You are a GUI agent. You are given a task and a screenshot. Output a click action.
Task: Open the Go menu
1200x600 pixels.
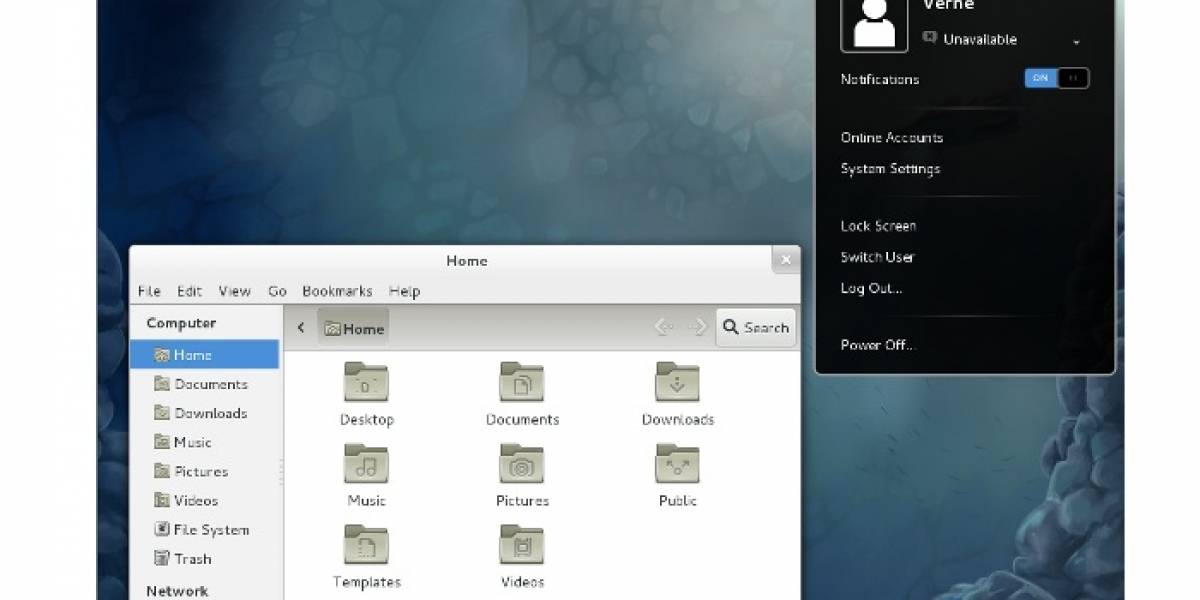click(x=277, y=291)
